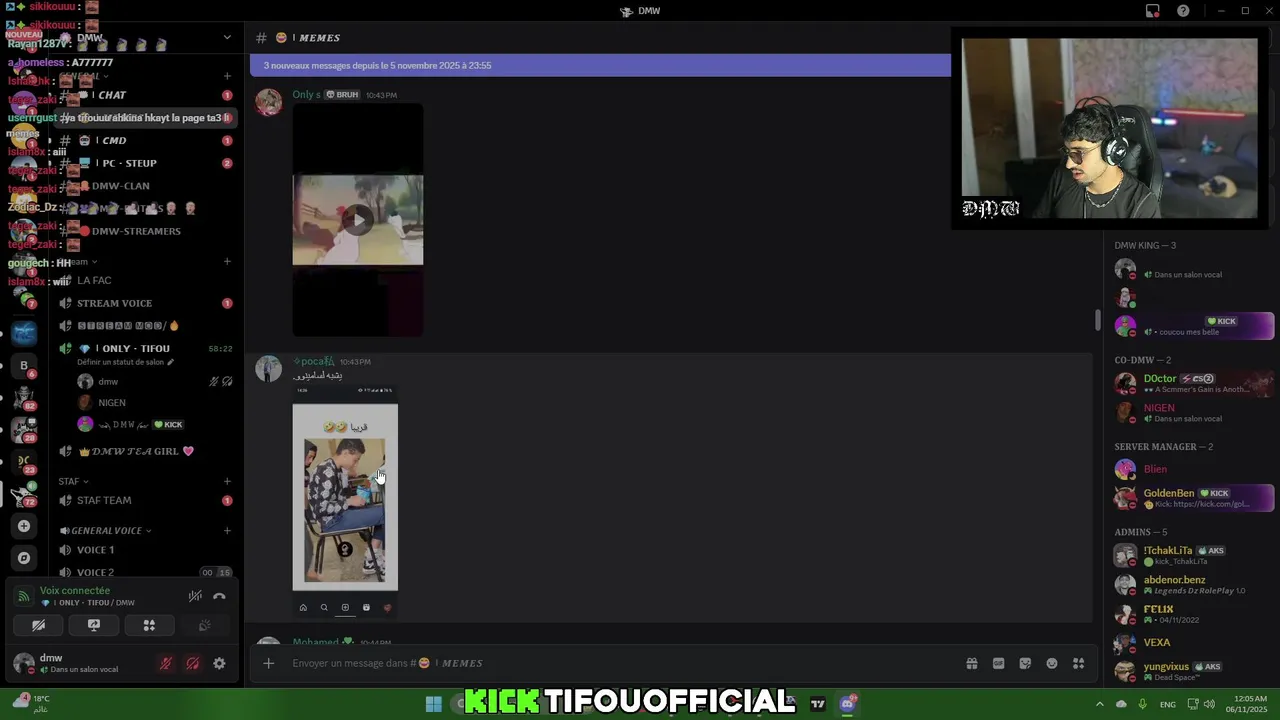
Task: Join STREAM VOICE channel
Action: 146,303
